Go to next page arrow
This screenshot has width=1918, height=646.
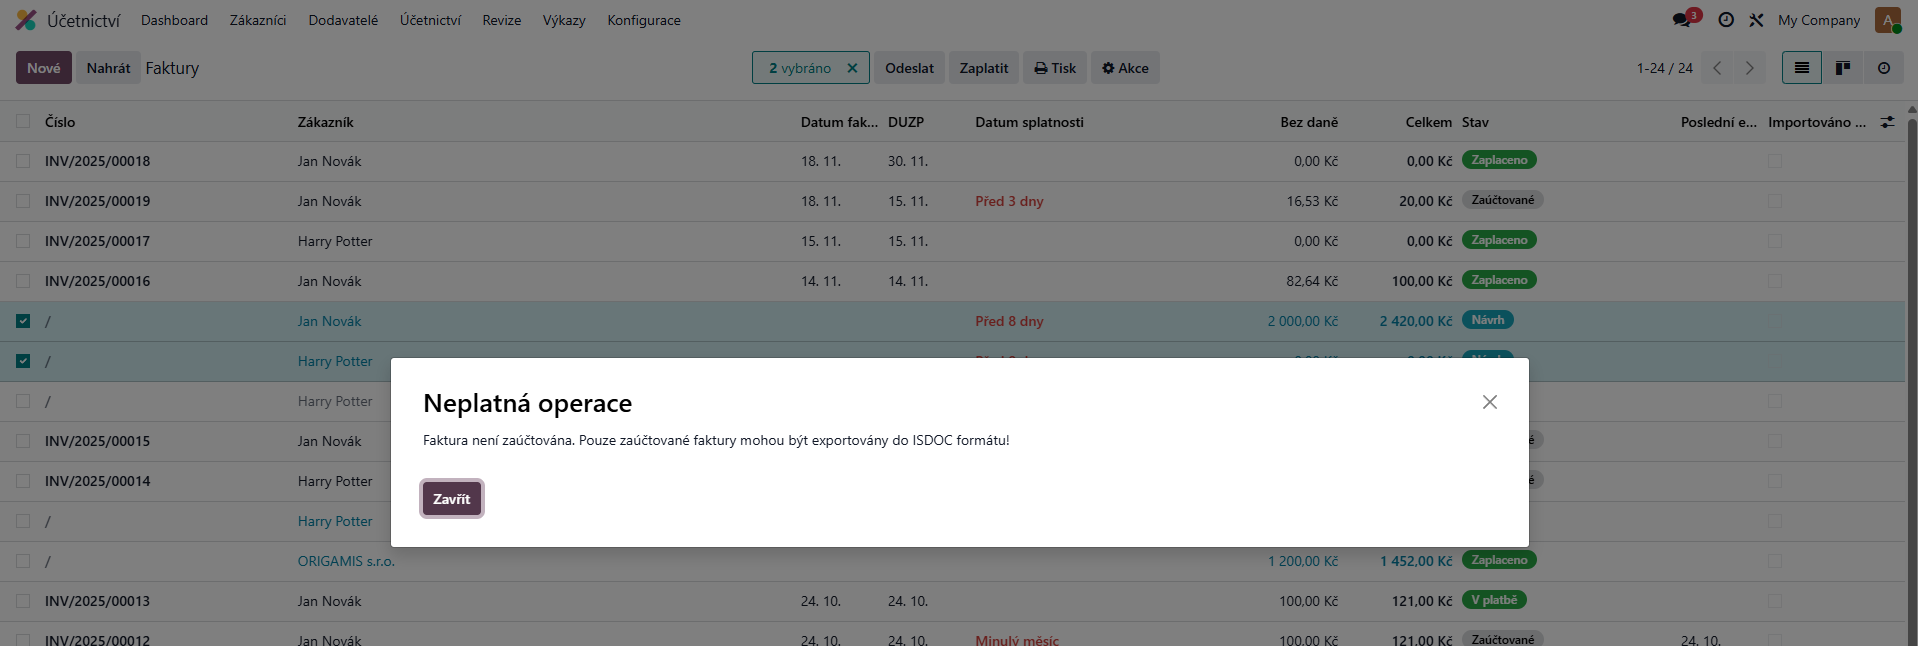click(1749, 68)
